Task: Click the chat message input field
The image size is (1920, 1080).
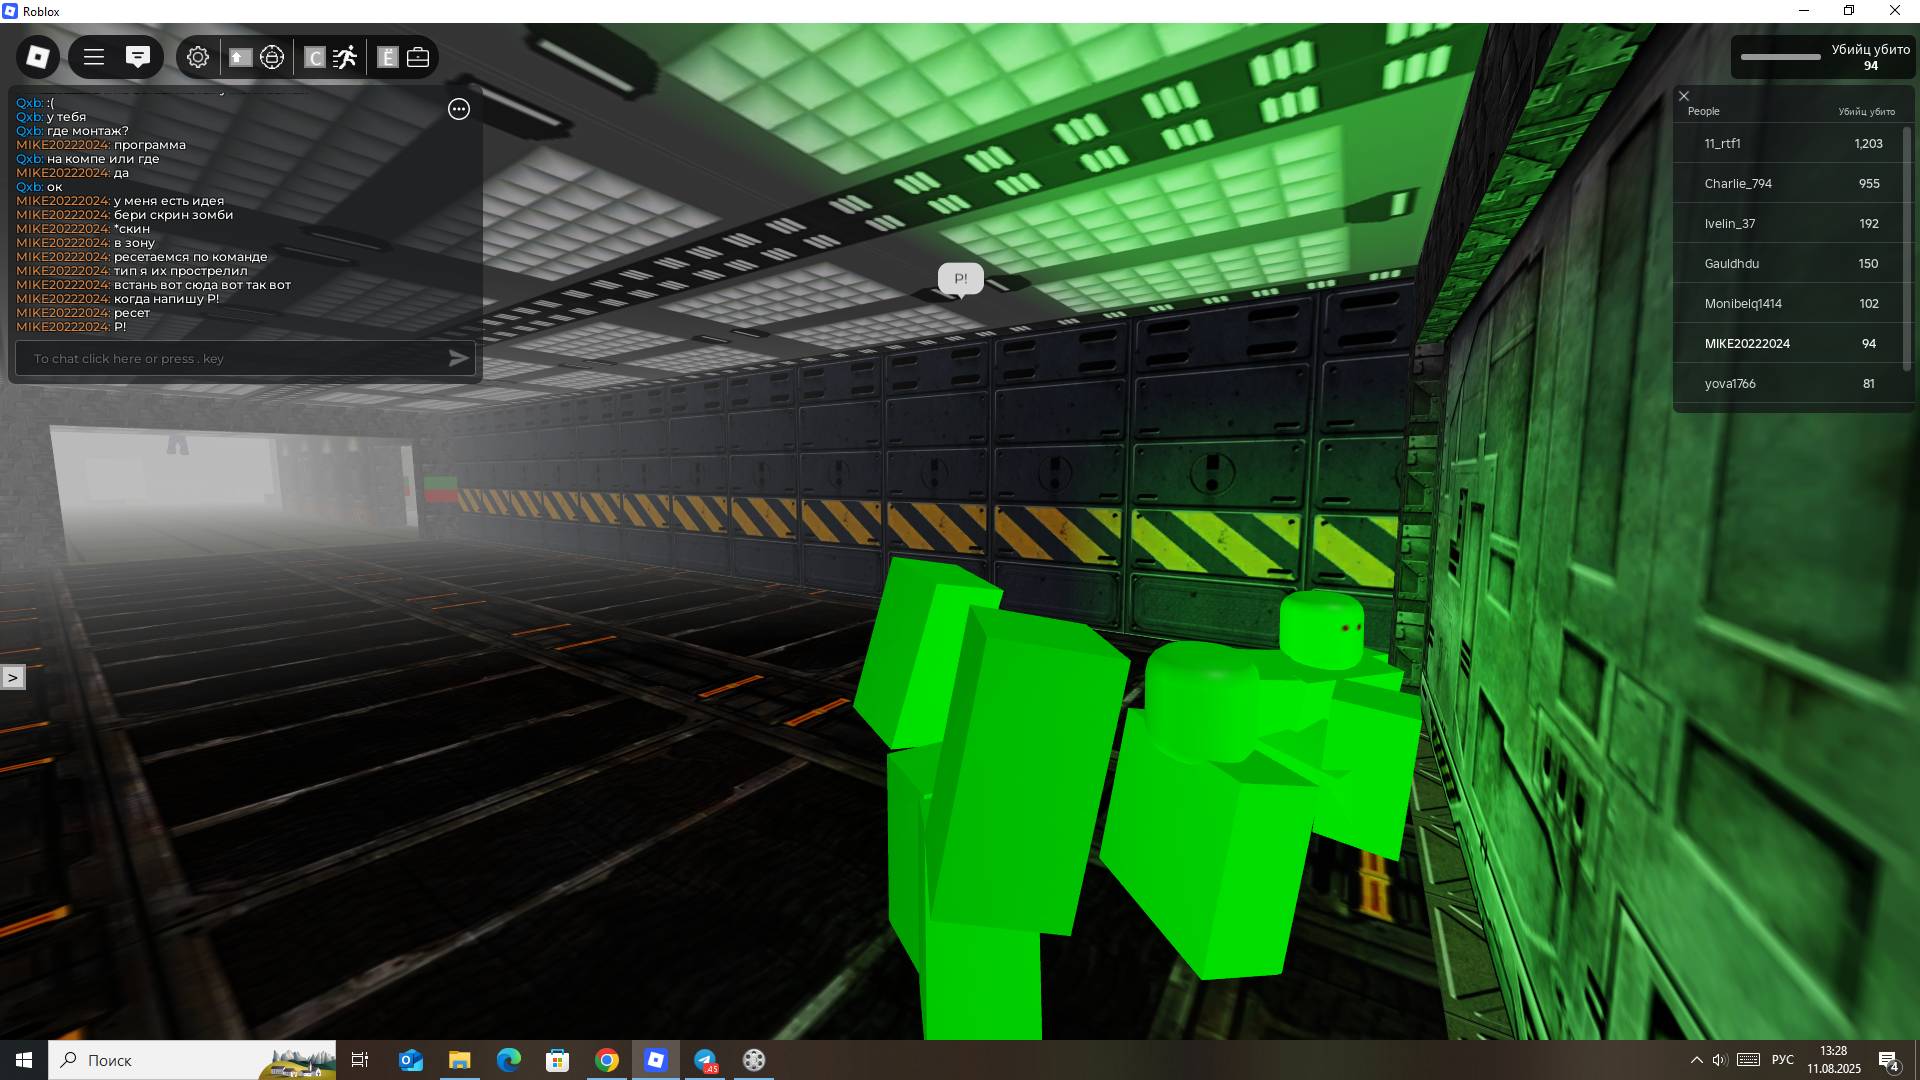Action: point(230,359)
